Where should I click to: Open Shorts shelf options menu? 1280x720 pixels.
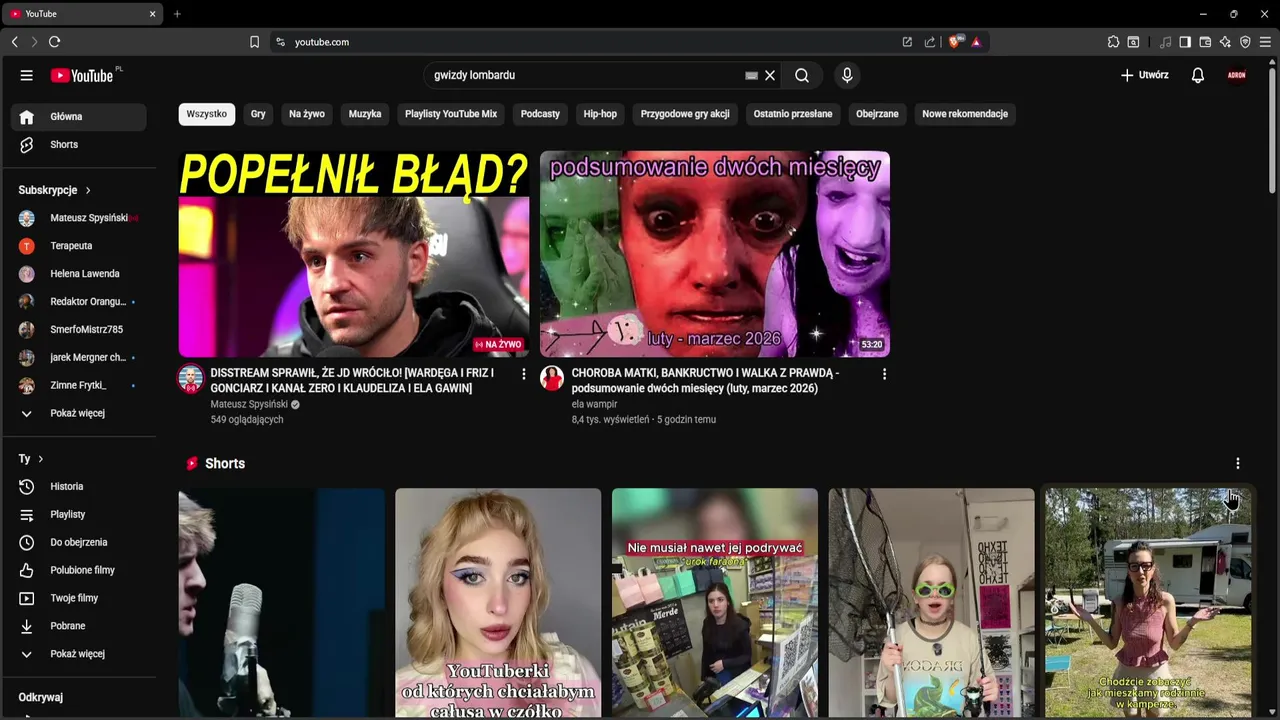click(1238, 464)
